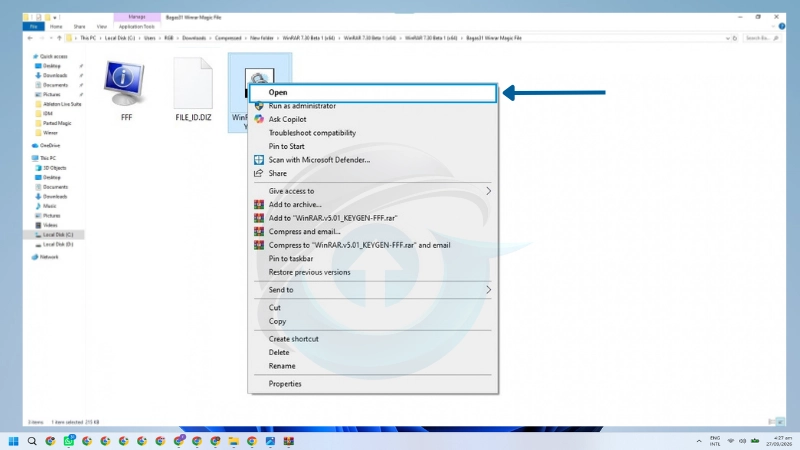Open the Application Tools tab
Screen dimensions: 800x450
pyautogui.click(x=137, y=27)
